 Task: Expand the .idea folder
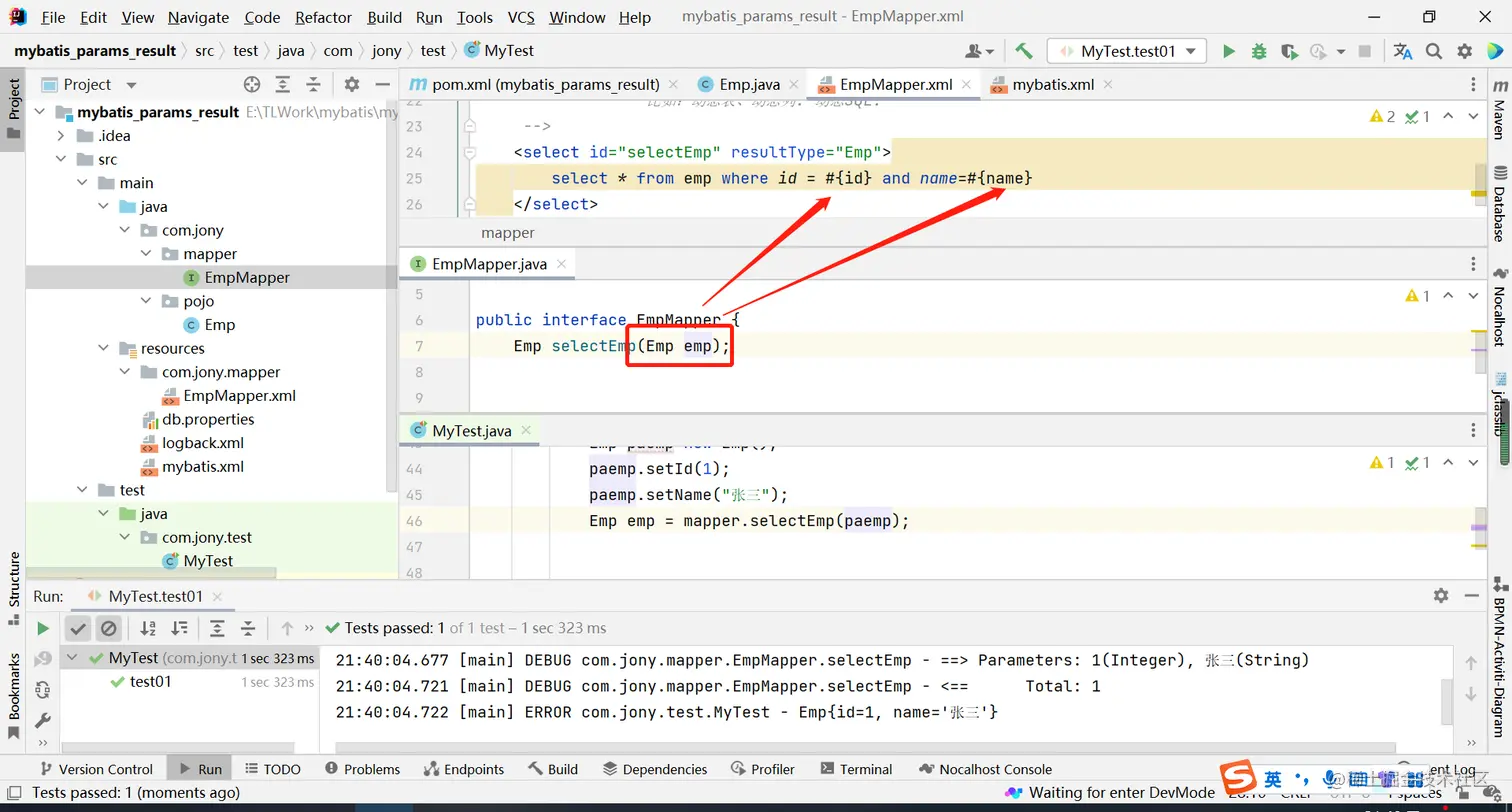pyautogui.click(x=61, y=136)
